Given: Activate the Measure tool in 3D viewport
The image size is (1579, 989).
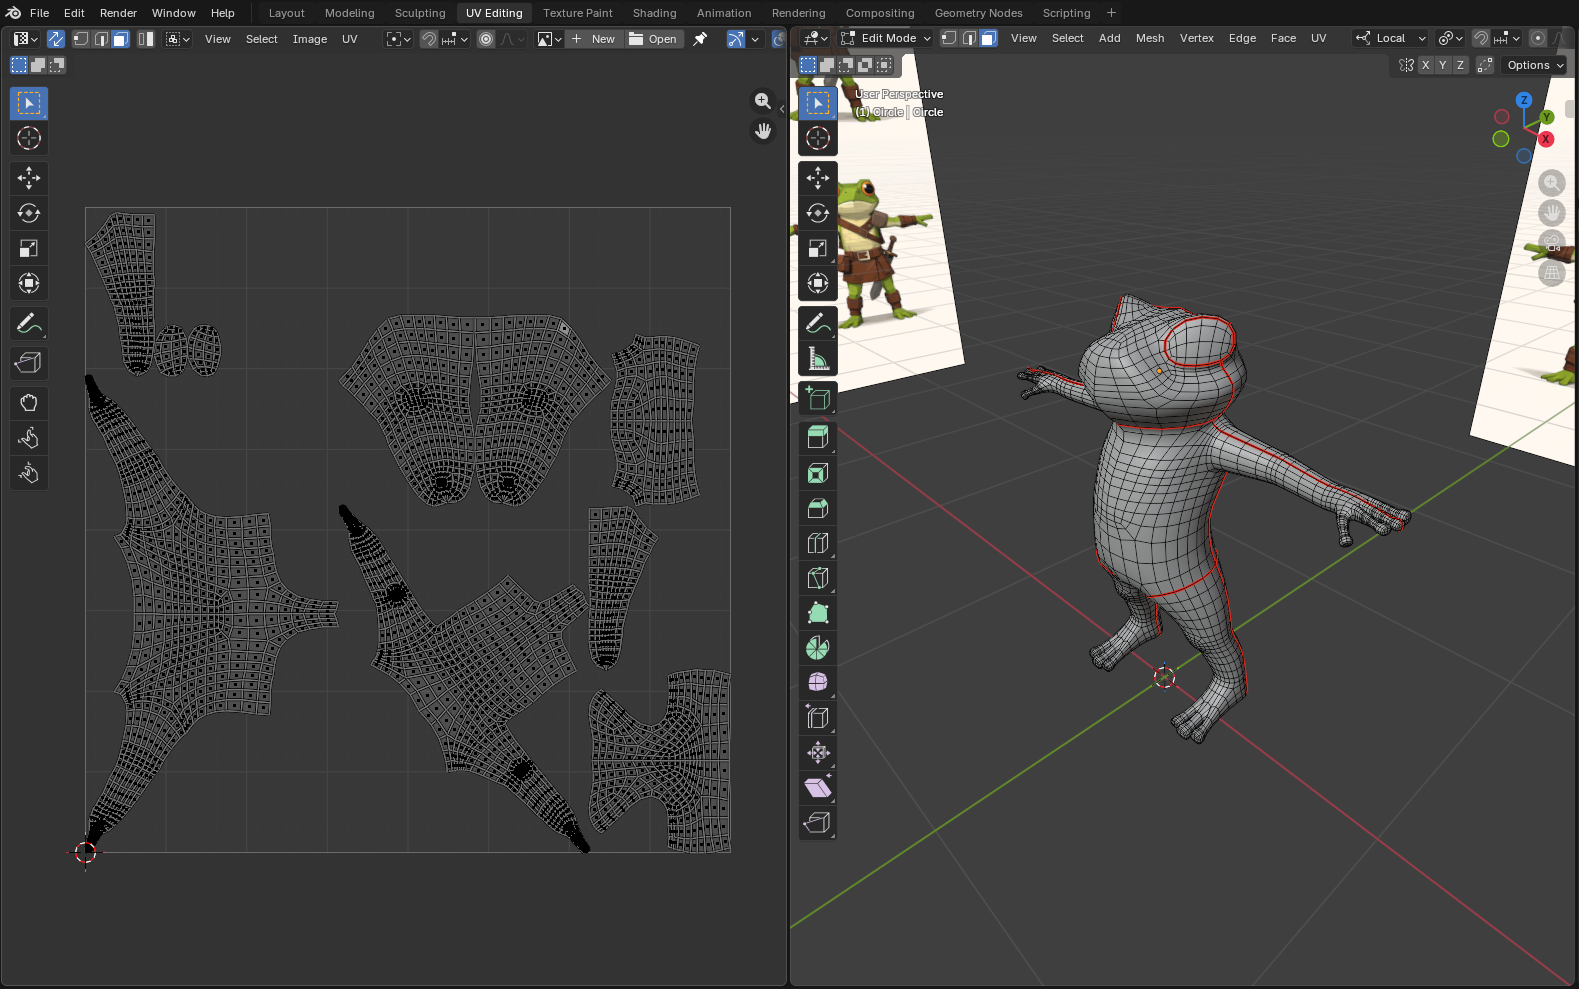Looking at the screenshot, I should click(x=817, y=358).
